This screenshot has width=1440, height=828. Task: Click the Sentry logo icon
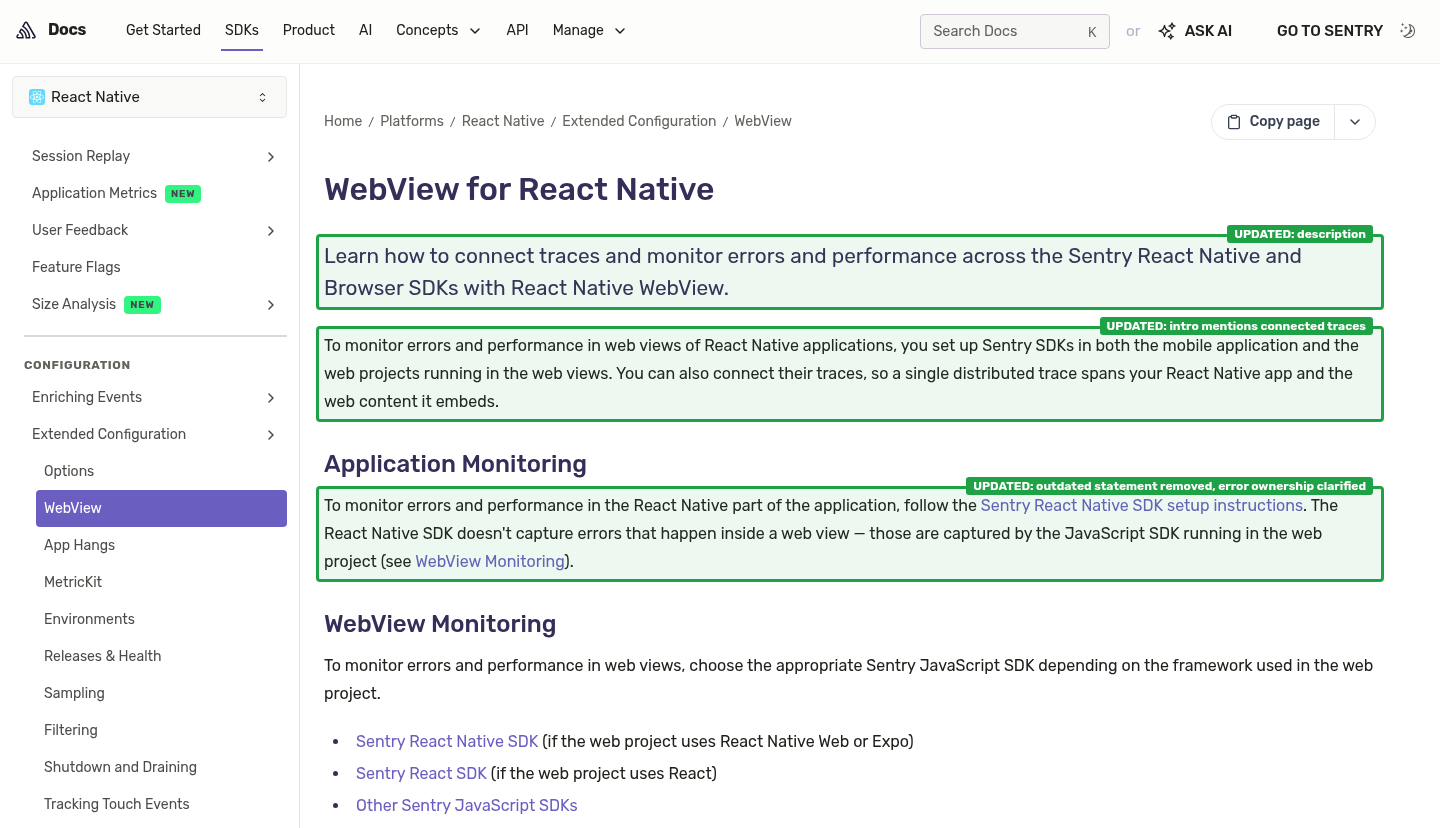tap(26, 31)
